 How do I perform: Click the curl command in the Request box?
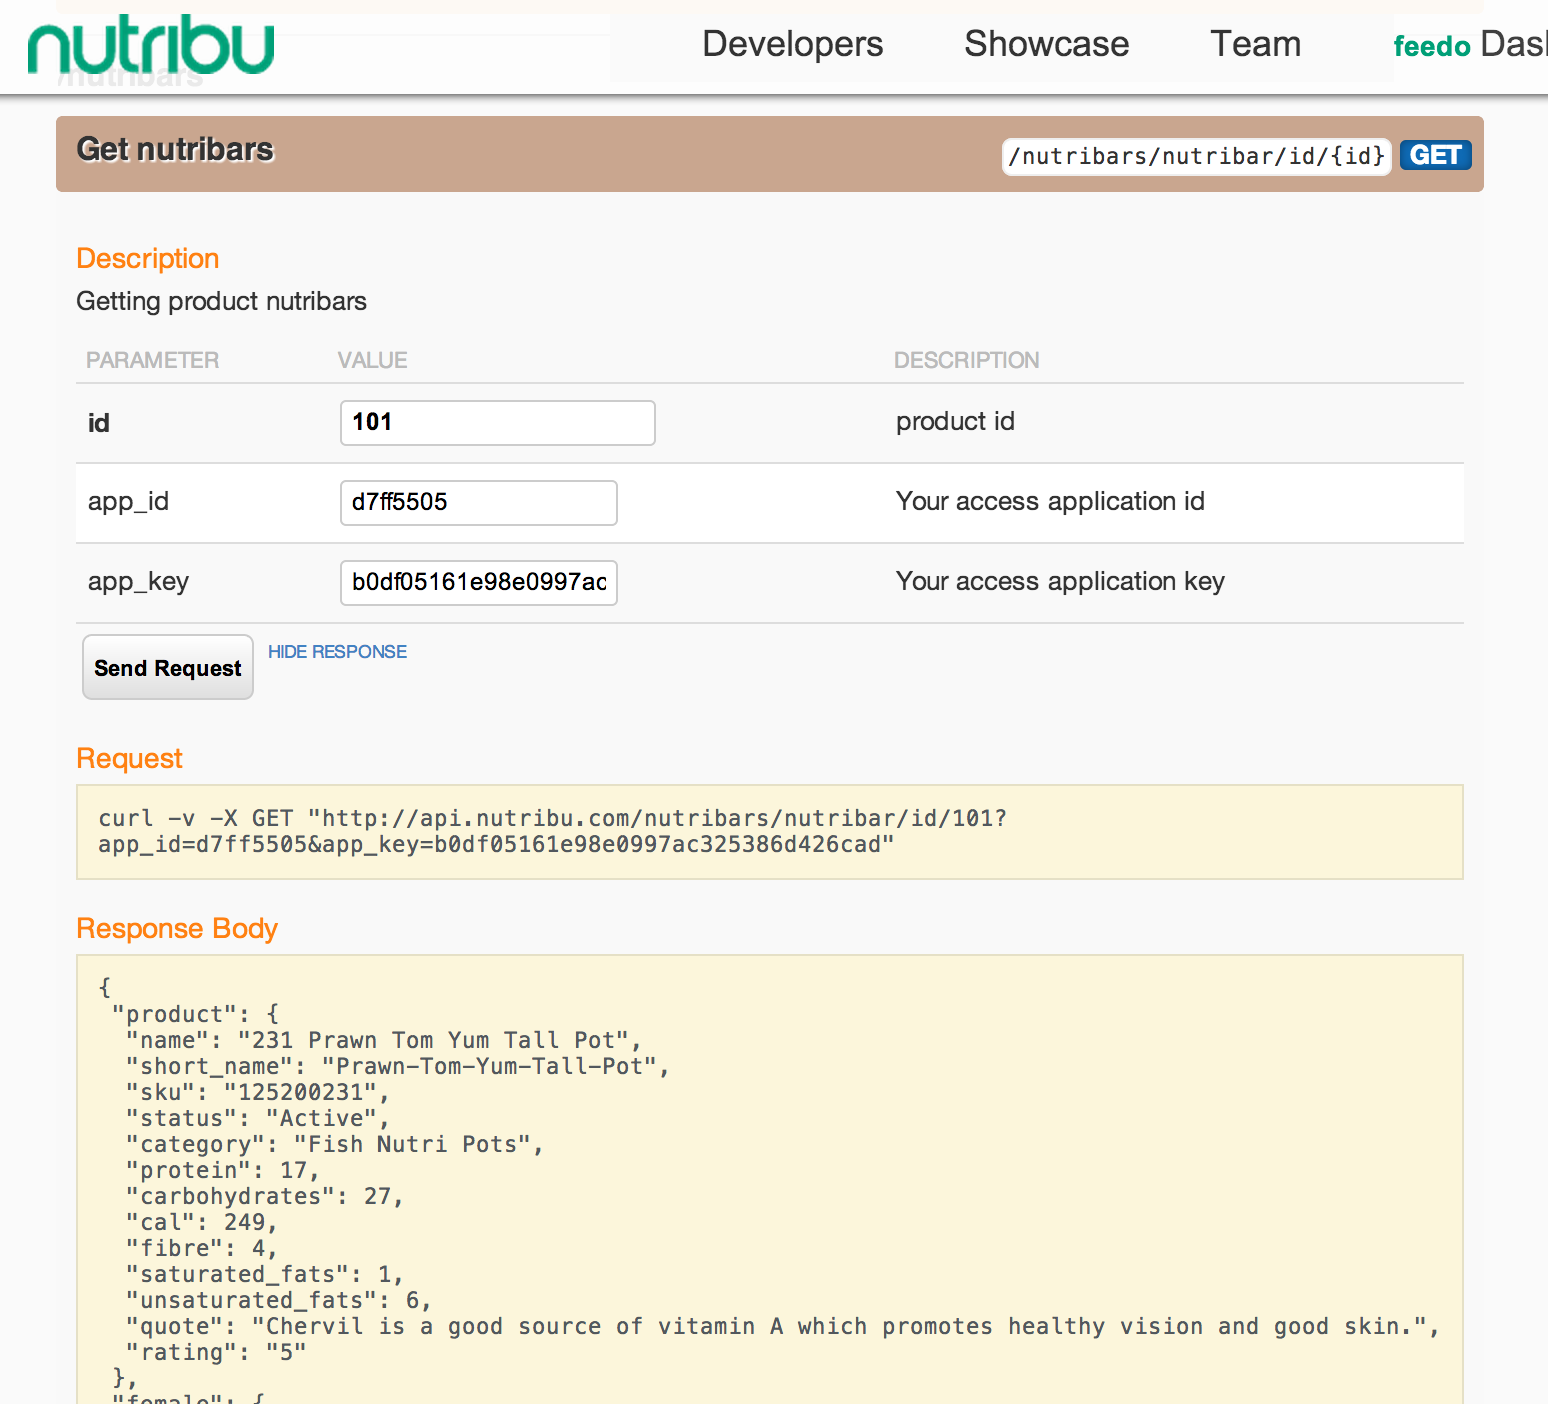click(x=552, y=831)
